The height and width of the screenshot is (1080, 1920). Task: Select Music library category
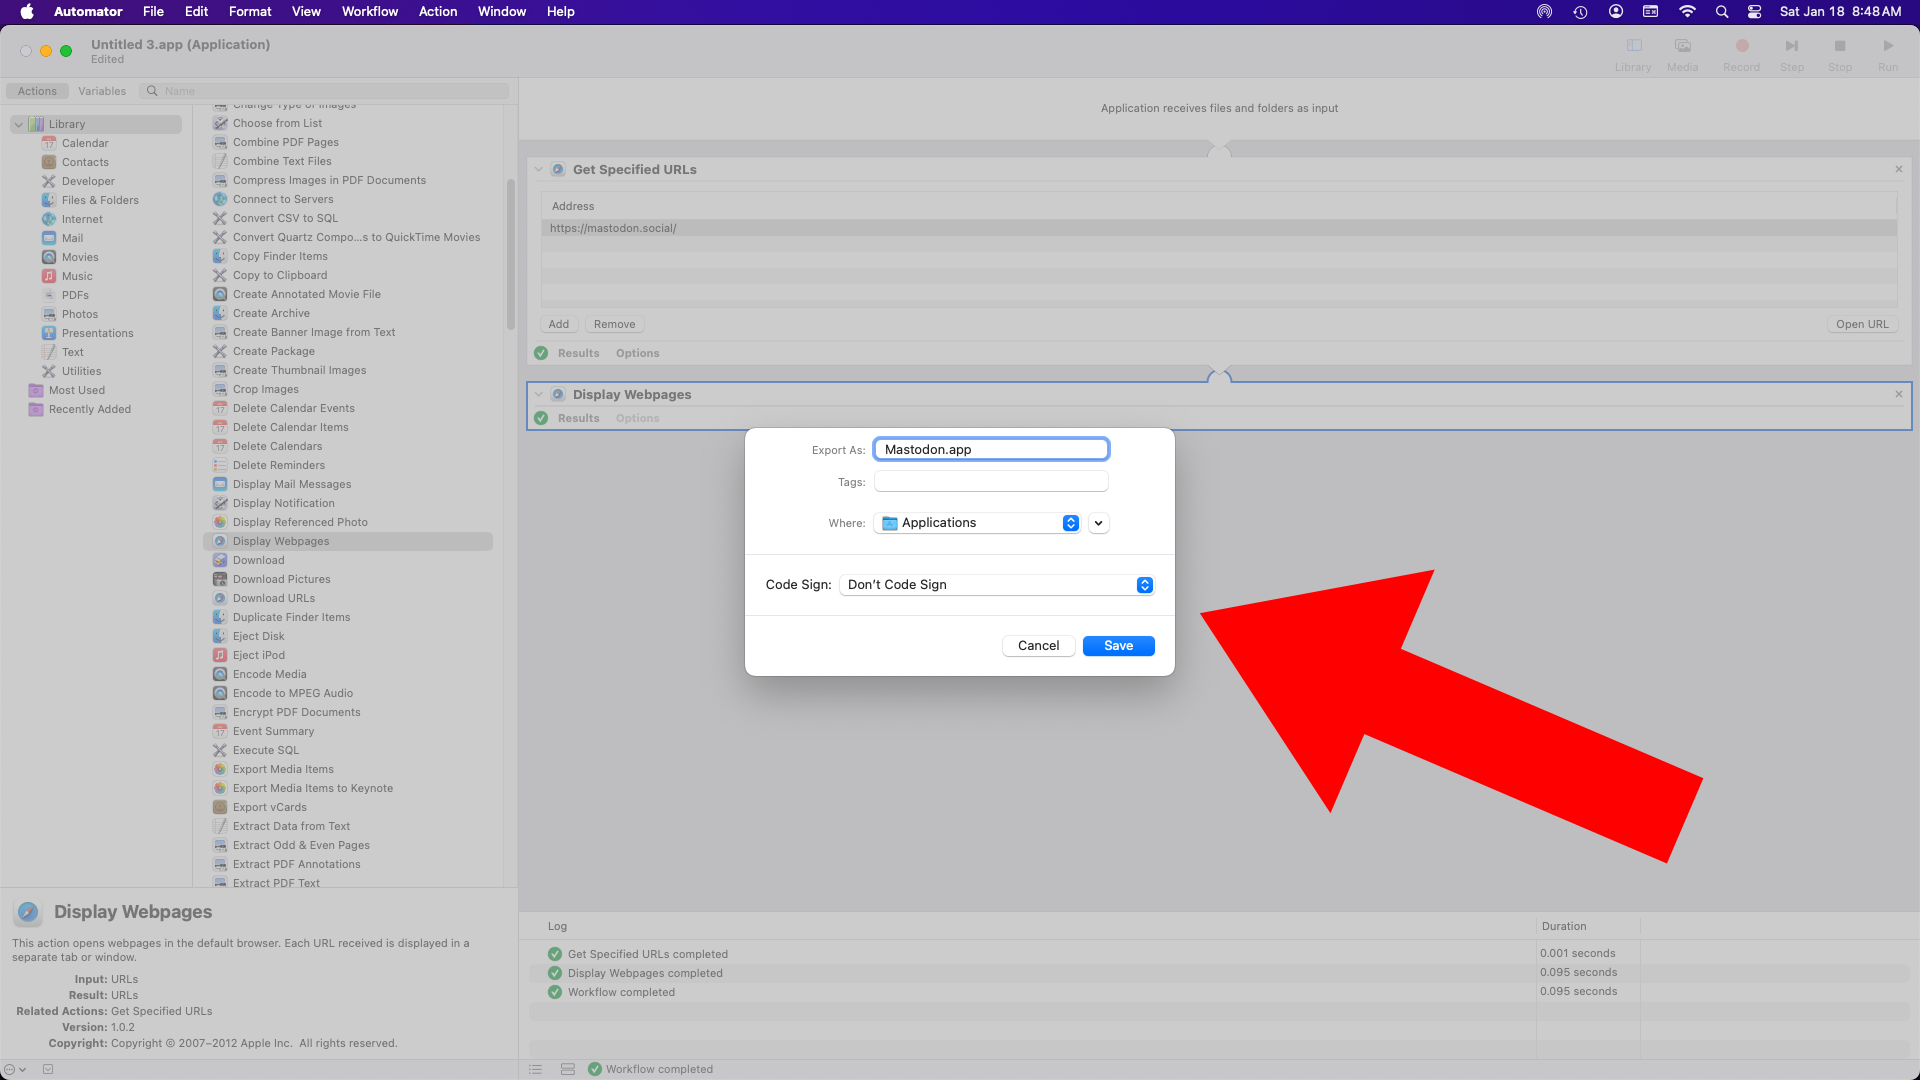pos(77,276)
